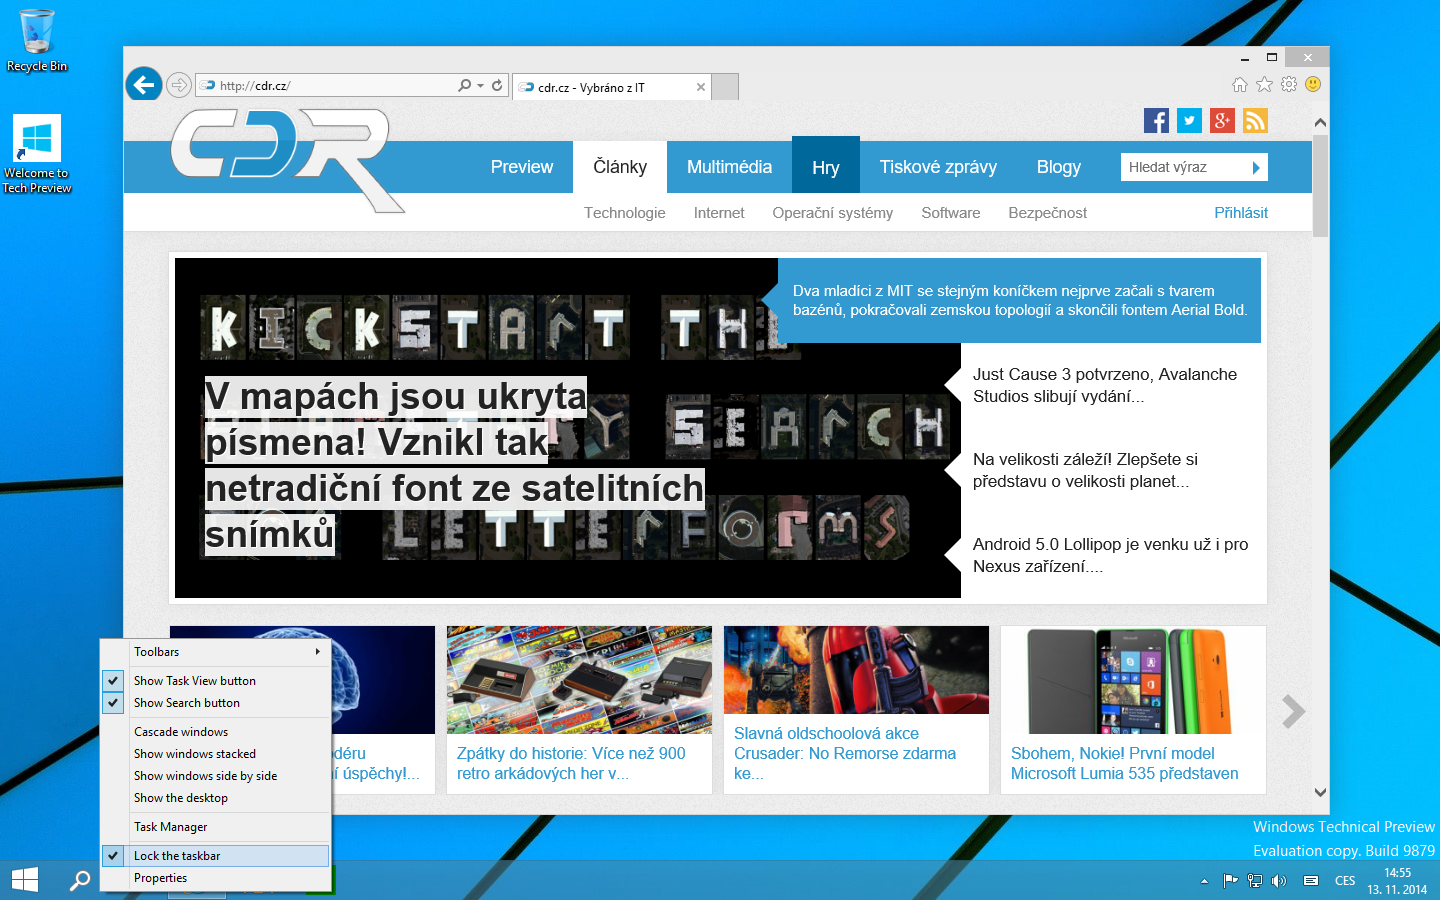
Task: Open the Twitter social icon
Action: click(x=1189, y=121)
